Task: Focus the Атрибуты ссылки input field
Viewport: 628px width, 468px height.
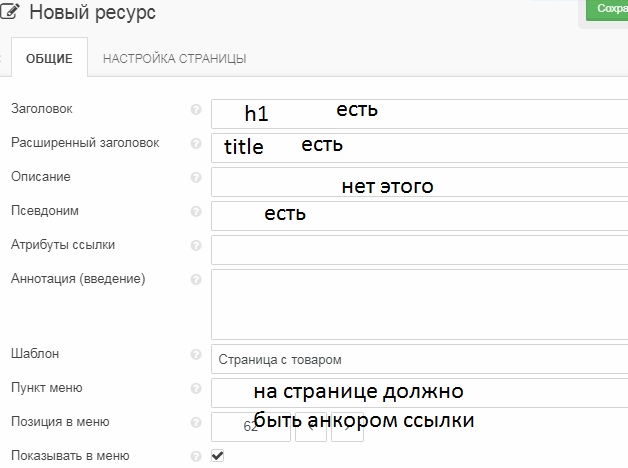Action: click(419, 250)
